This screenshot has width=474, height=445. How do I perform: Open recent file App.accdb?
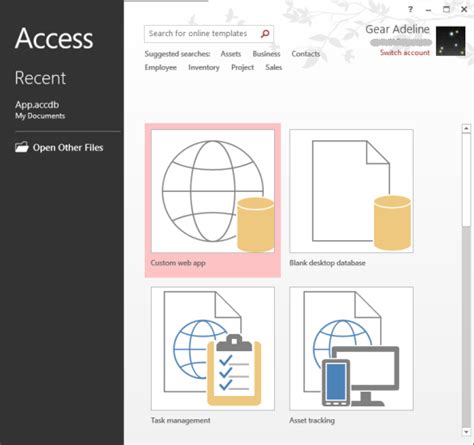click(x=40, y=110)
